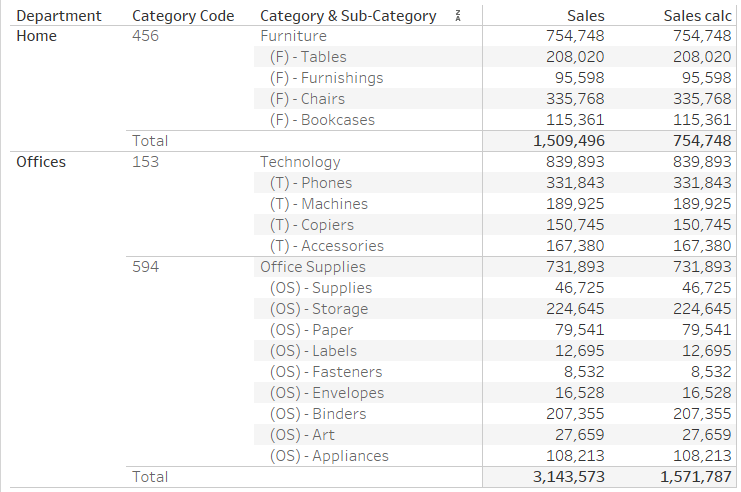741x492 pixels.
Task: Click the (T) - Phones sub-category
Action: pos(311,183)
